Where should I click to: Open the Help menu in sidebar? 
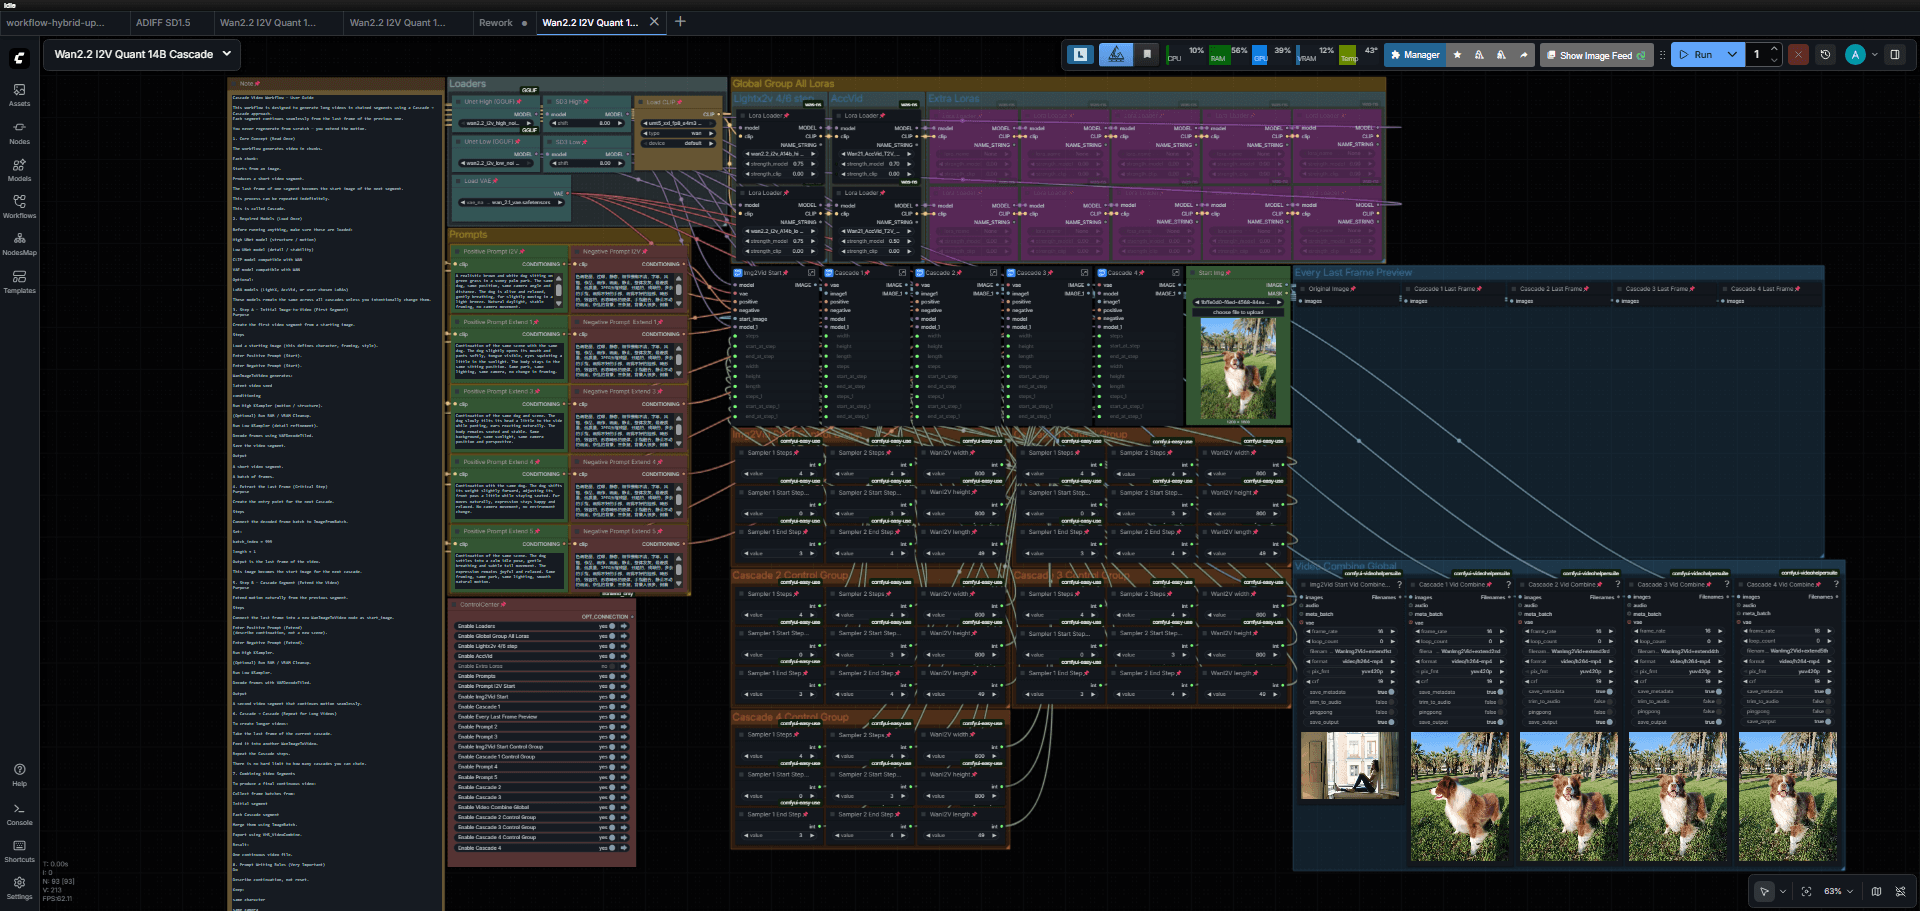coord(19,775)
